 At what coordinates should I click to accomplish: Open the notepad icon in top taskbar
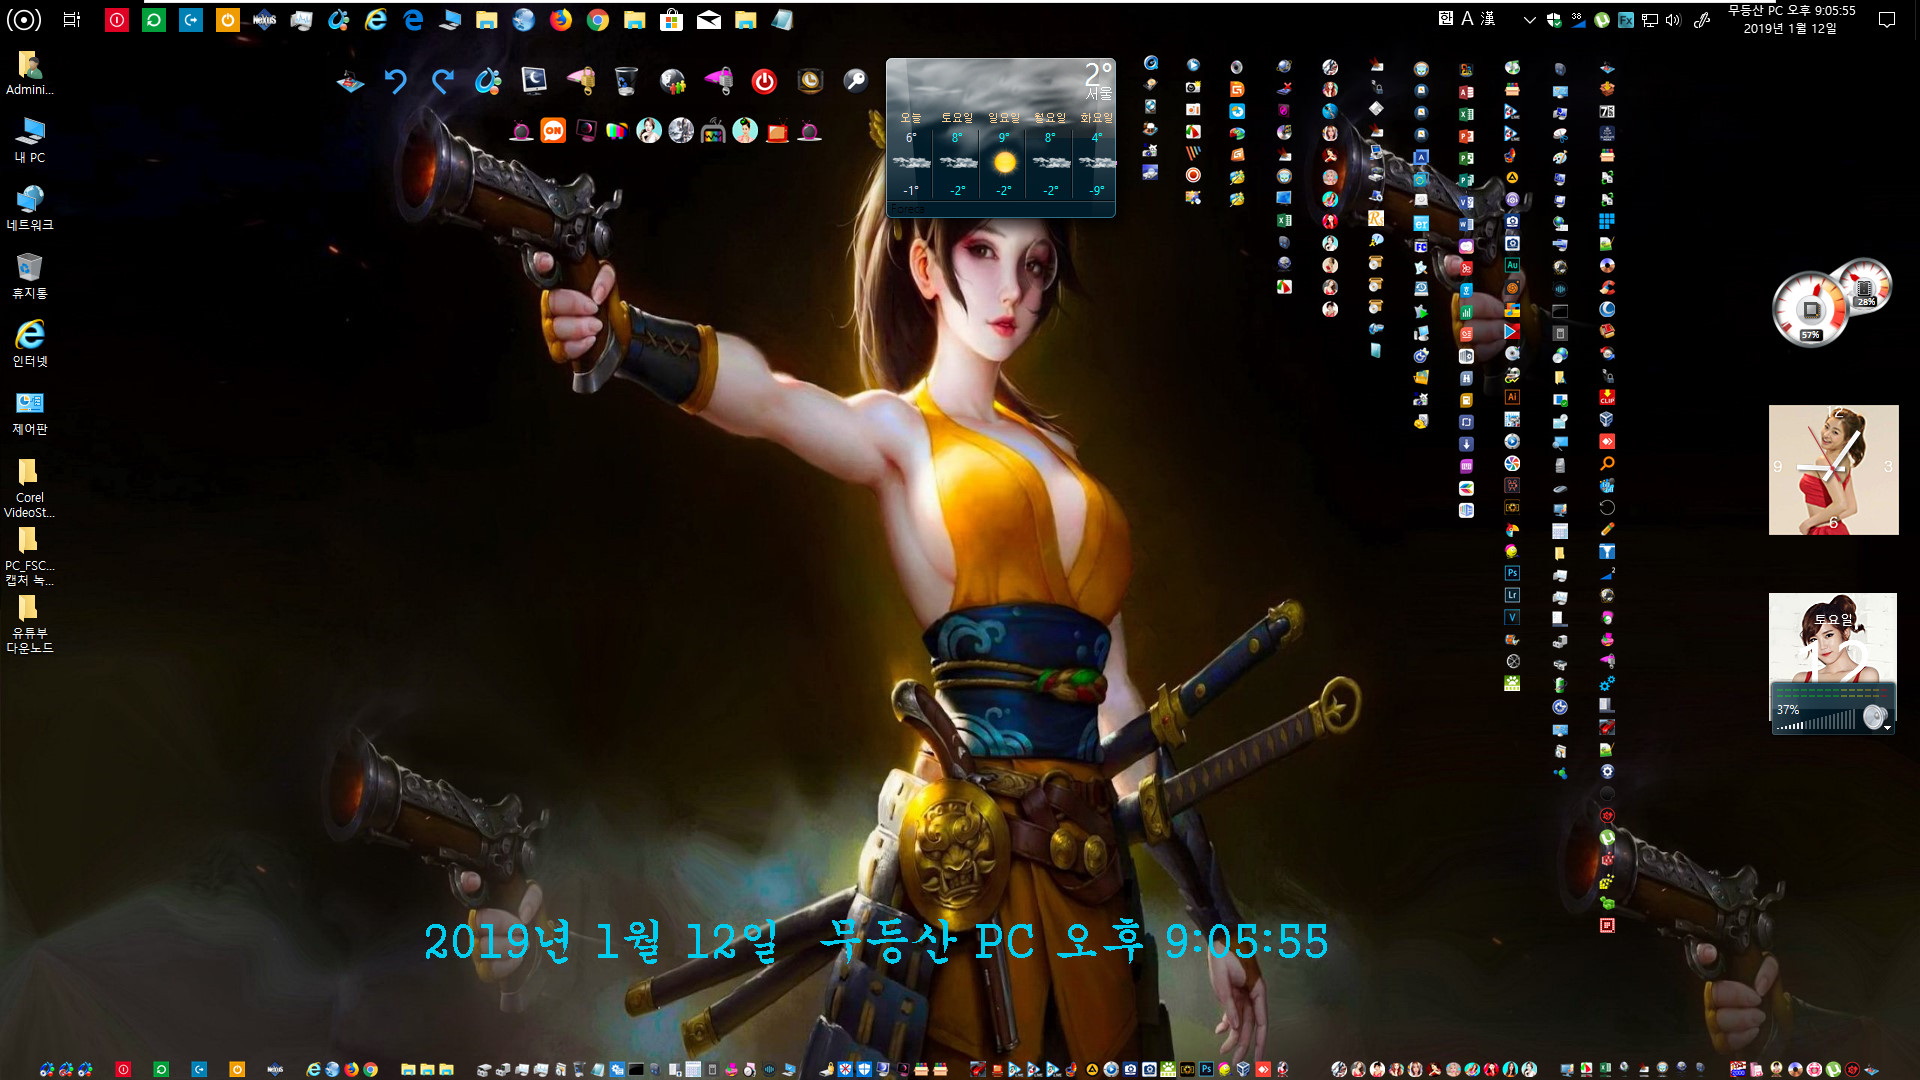coord(783,19)
